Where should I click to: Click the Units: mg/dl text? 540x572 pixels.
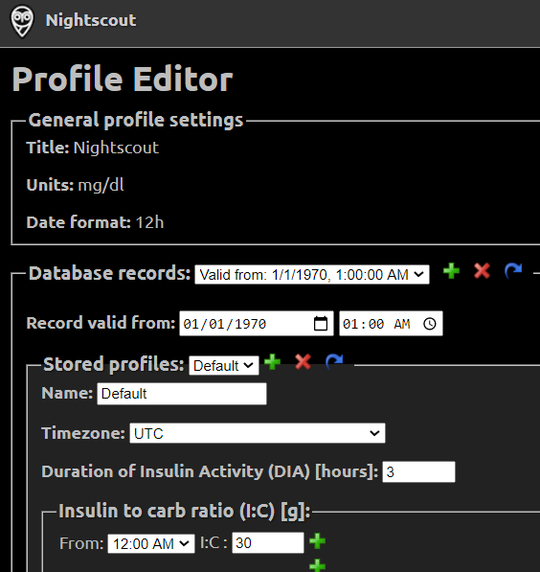(75, 185)
